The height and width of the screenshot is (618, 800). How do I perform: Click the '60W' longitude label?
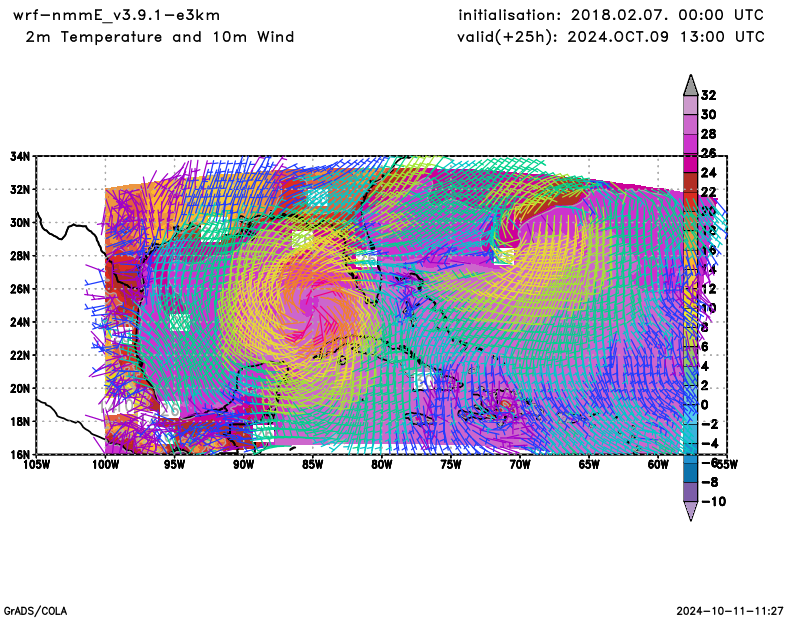(658, 464)
